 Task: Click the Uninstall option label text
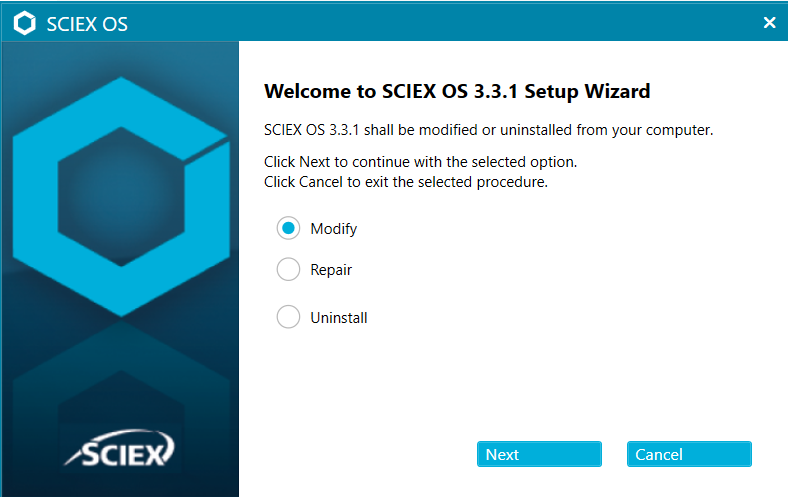(x=339, y=318)
